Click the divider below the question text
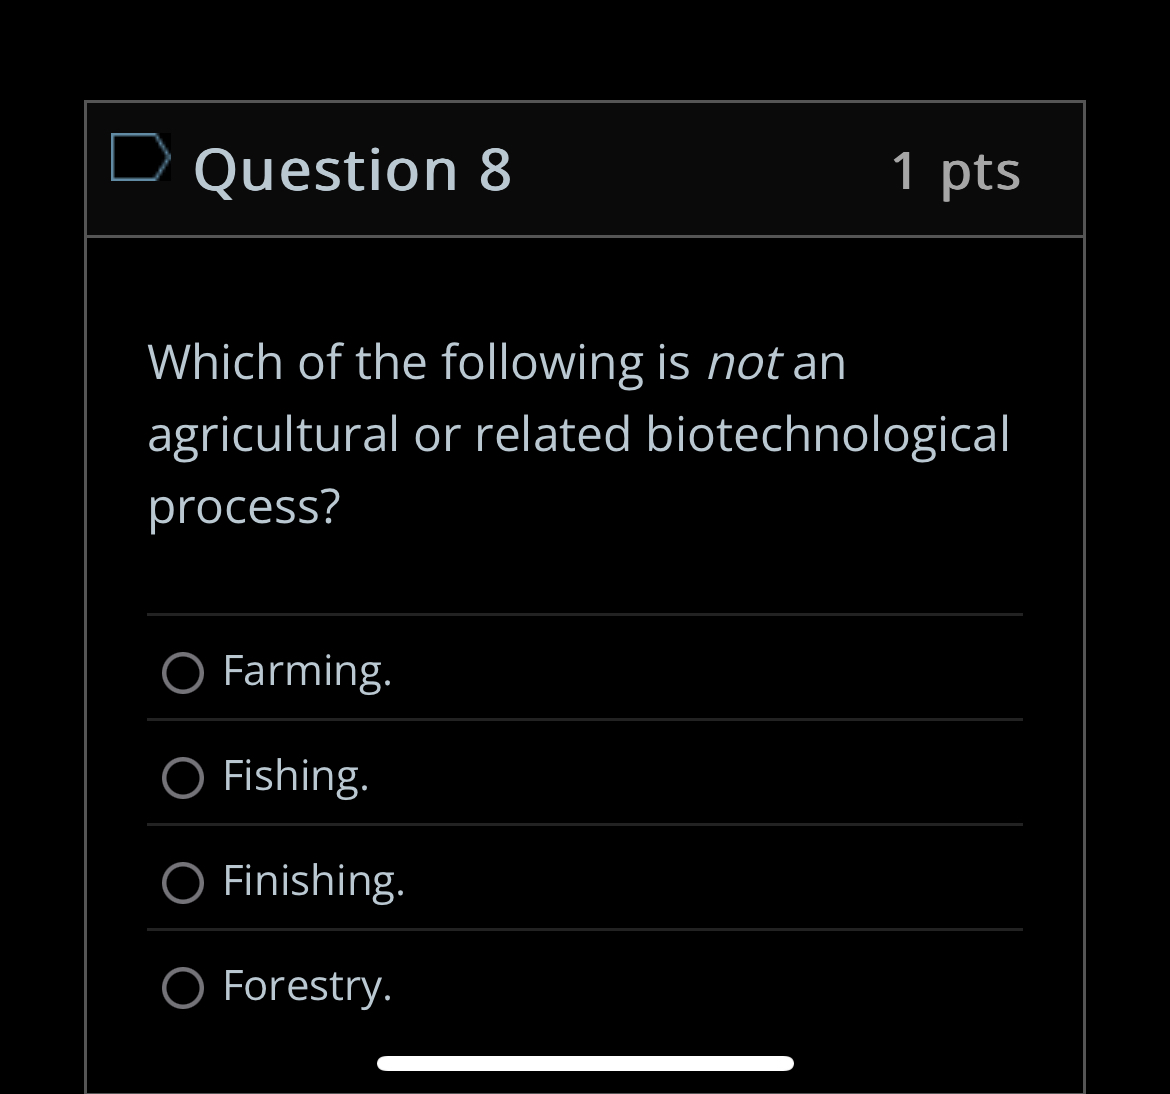1170x1094 pixels. (585, 615)
